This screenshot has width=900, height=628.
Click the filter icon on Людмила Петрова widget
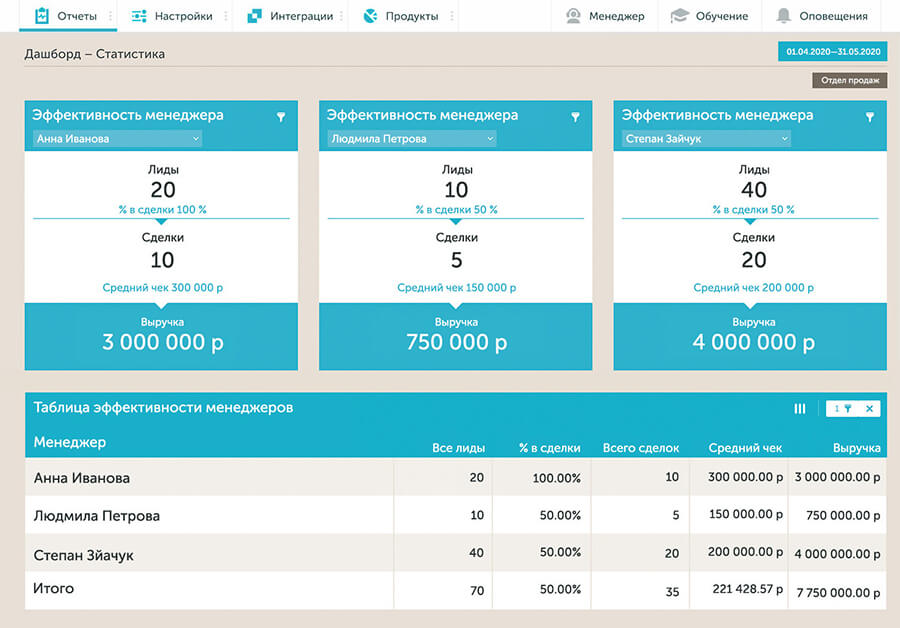[575, 117]
